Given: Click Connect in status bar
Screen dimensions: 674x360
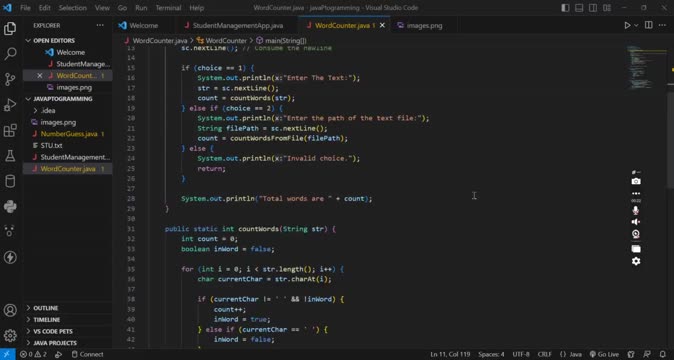Looking at the screenshot, I should pyautogui.click(x=87, y=354).
